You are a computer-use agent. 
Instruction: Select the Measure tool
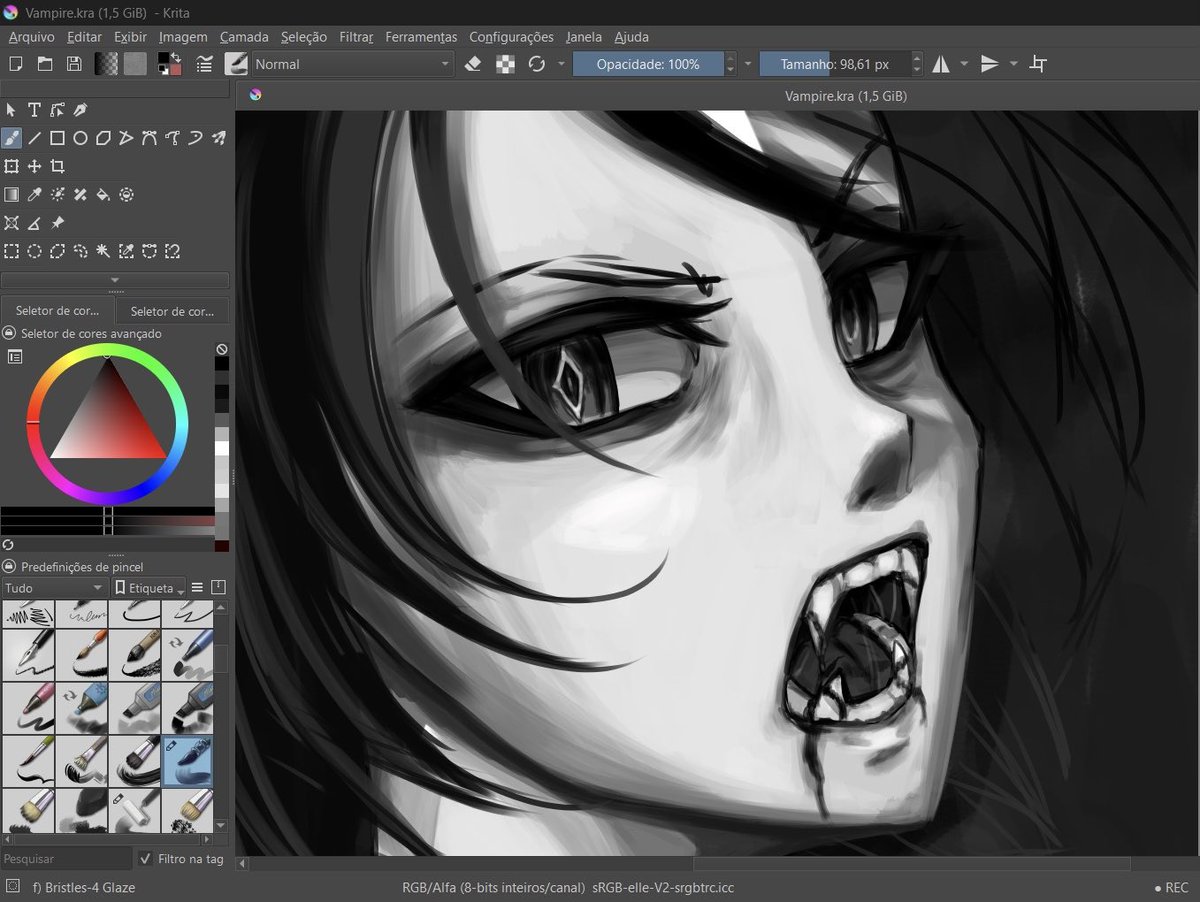coord(34,223)
